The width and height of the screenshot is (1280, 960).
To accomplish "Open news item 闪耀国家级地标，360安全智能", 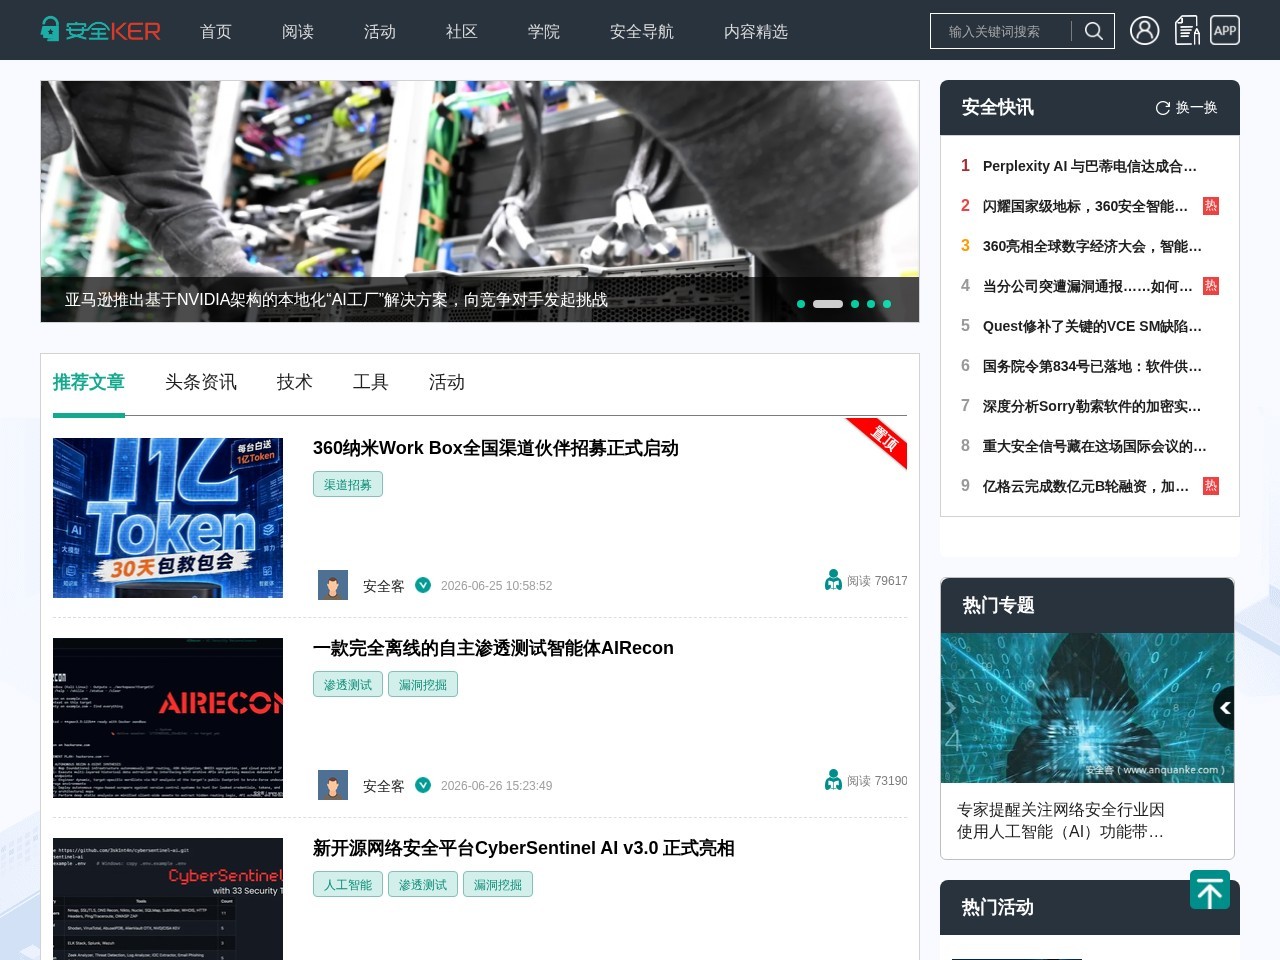I will click(1086, 206).
